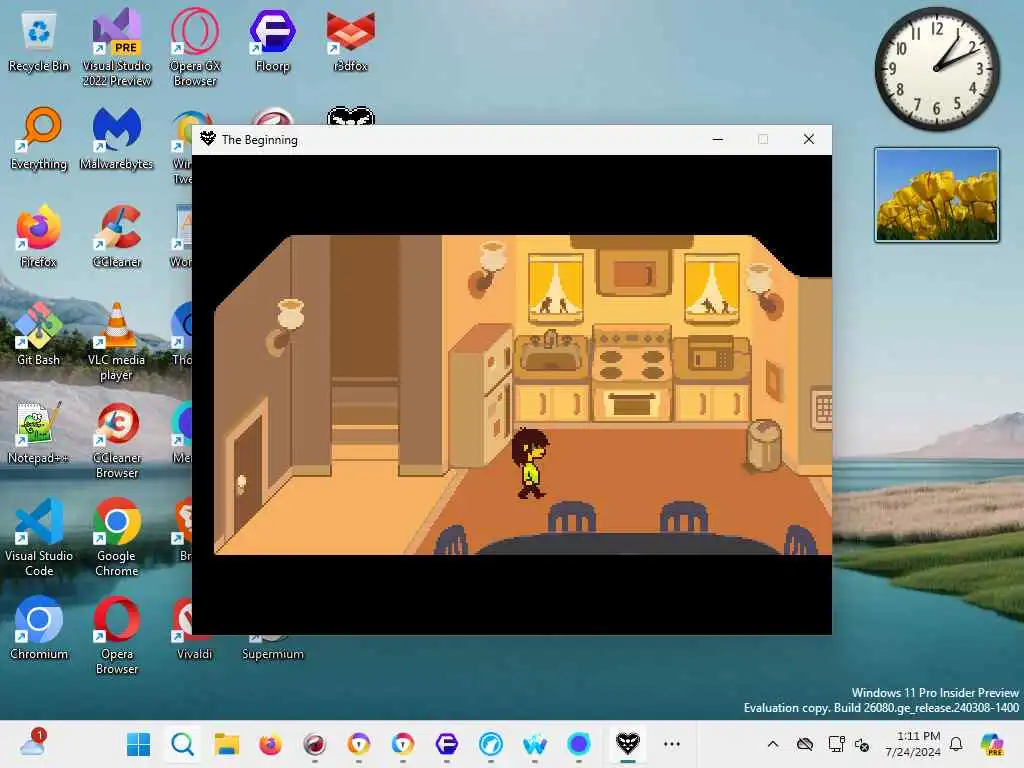Select the Google Chrome desktop icon
Viewport: 1024px width, 768px height.
point(116,538)
